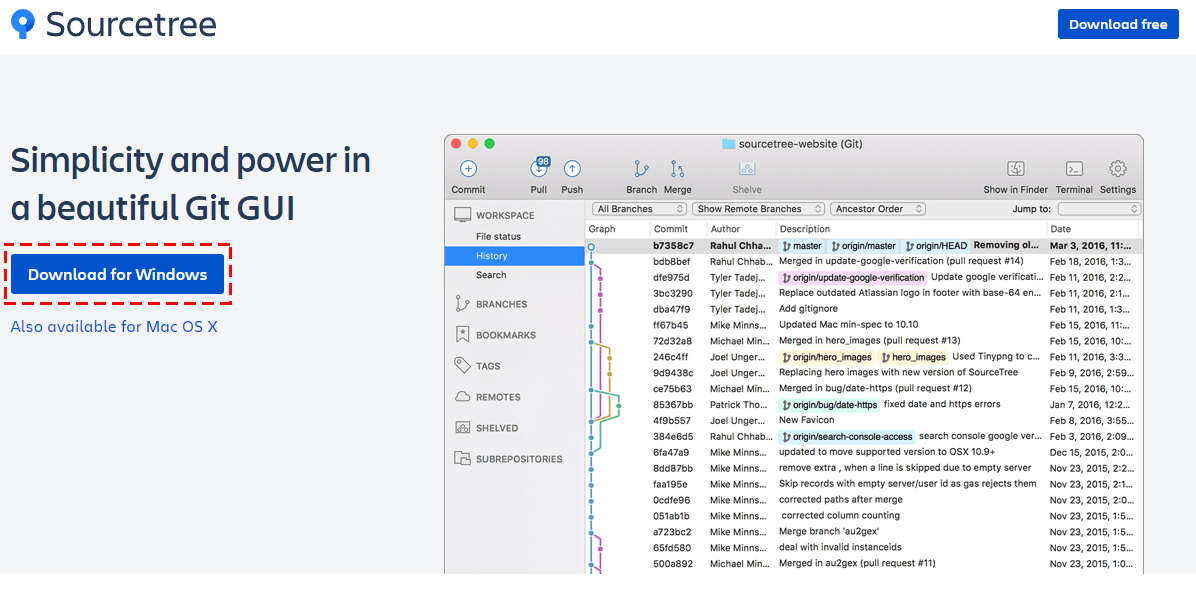Click the hero_images local branch tag
The height and width of the screenshot is (604, 1196).
[914, 357]
